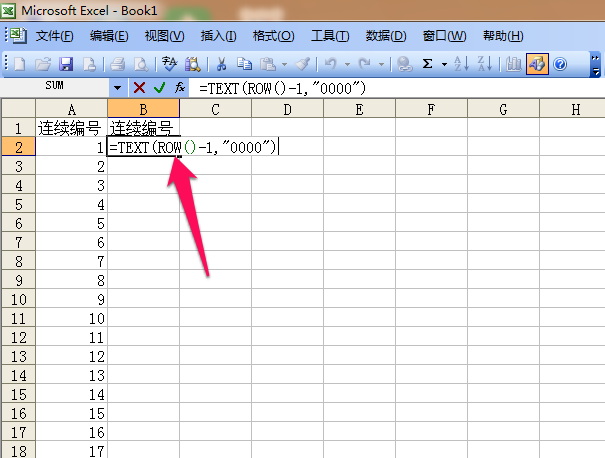Screen dimensions: 605x458
Task: Open the 格式(O) menu
Action: (274, 36)
